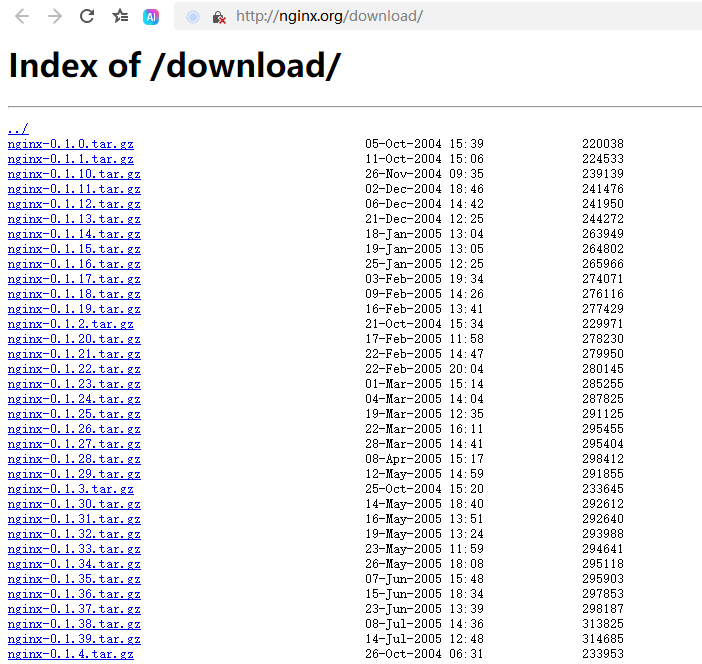Download nginx-0.1.19.tar.gz
The width and height of the screenshot is (702, 664).
(74, 309)
